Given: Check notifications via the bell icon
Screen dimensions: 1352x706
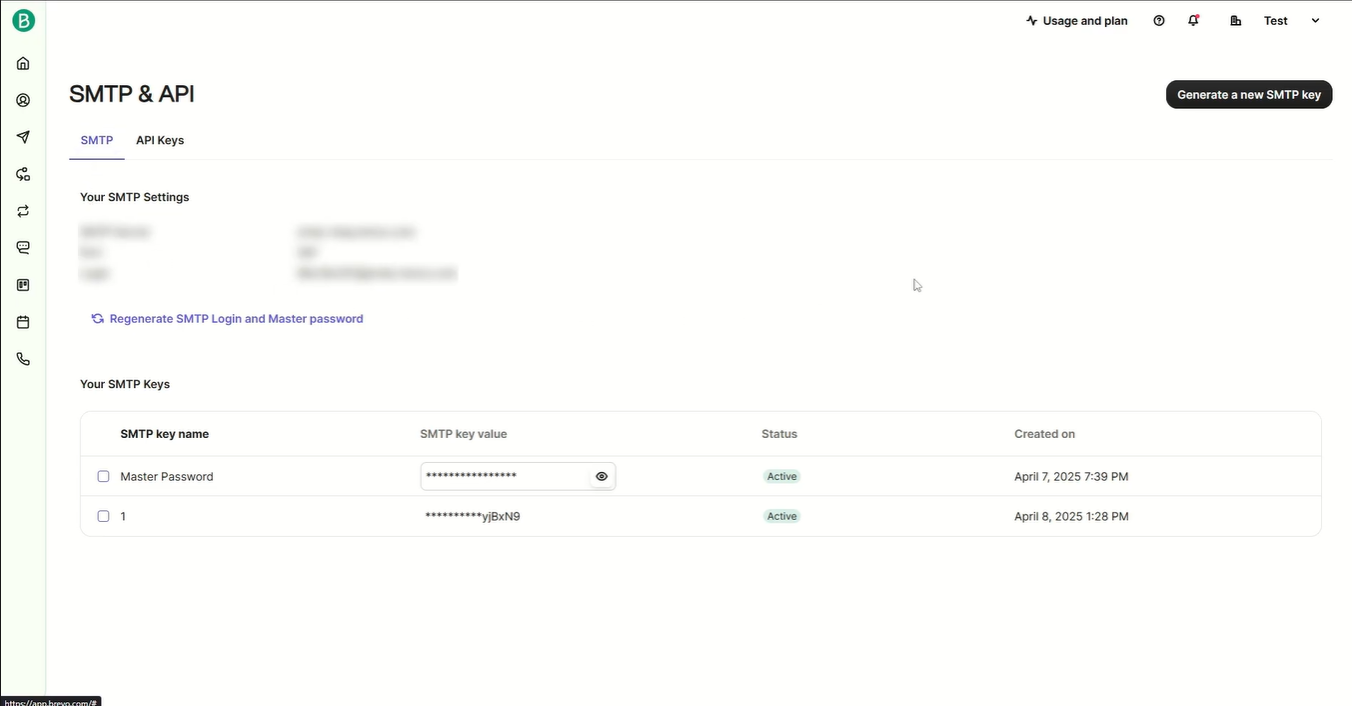Looking at the screenshot, I should click(x=1194, y=20).
